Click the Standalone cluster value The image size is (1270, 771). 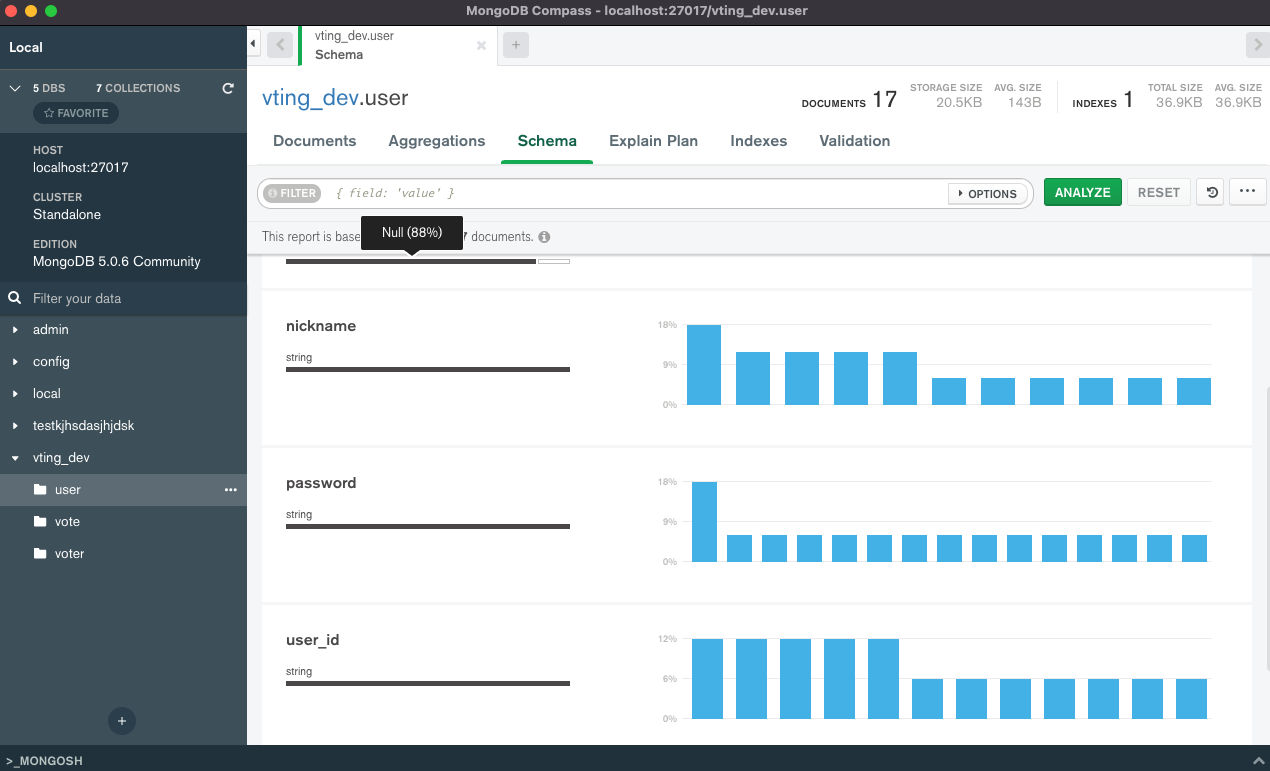pyautogui.click(x=67, y=214)
